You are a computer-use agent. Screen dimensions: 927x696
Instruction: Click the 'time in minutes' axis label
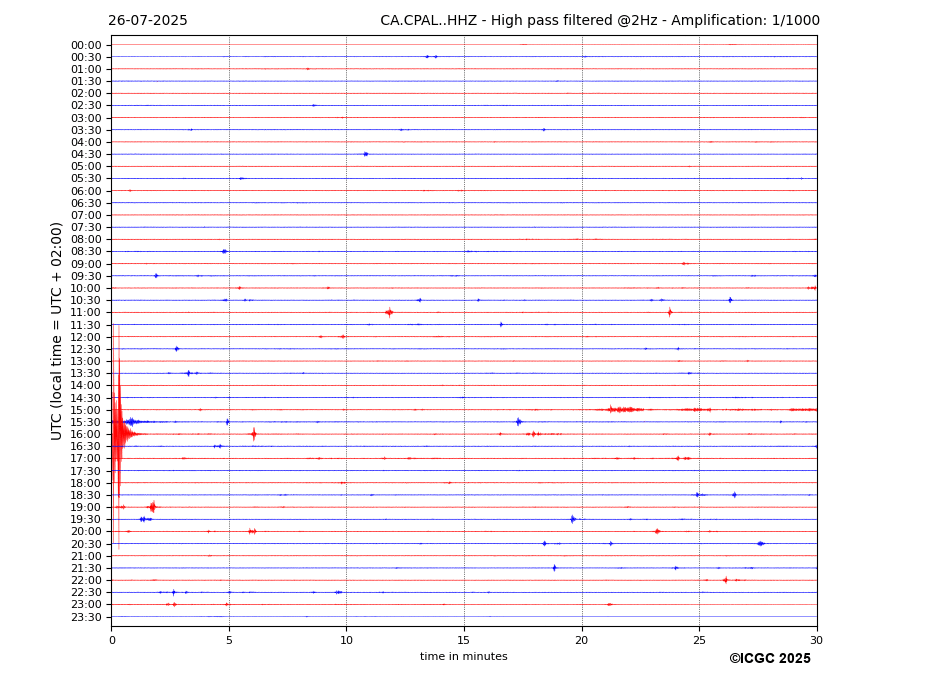[x=464, y=656]
